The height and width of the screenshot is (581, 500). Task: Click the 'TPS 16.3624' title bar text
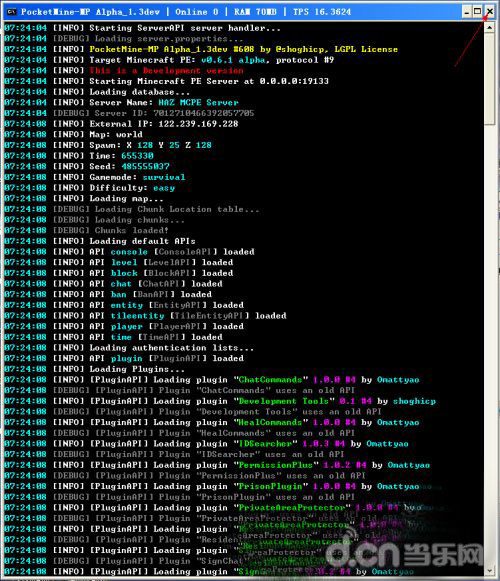322,12
